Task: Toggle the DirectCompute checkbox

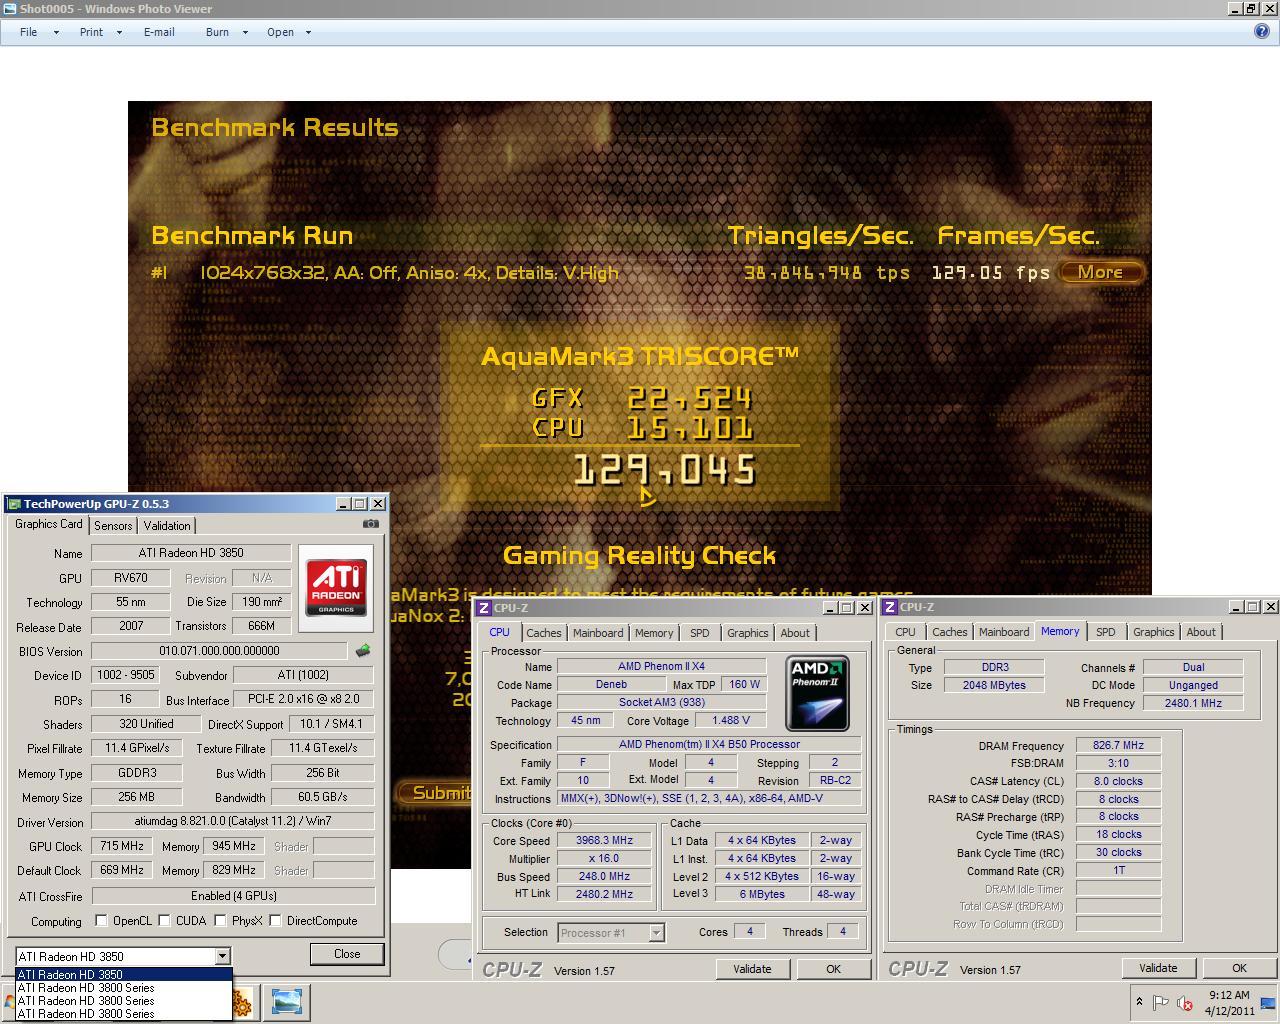Action: pos(276,921)
